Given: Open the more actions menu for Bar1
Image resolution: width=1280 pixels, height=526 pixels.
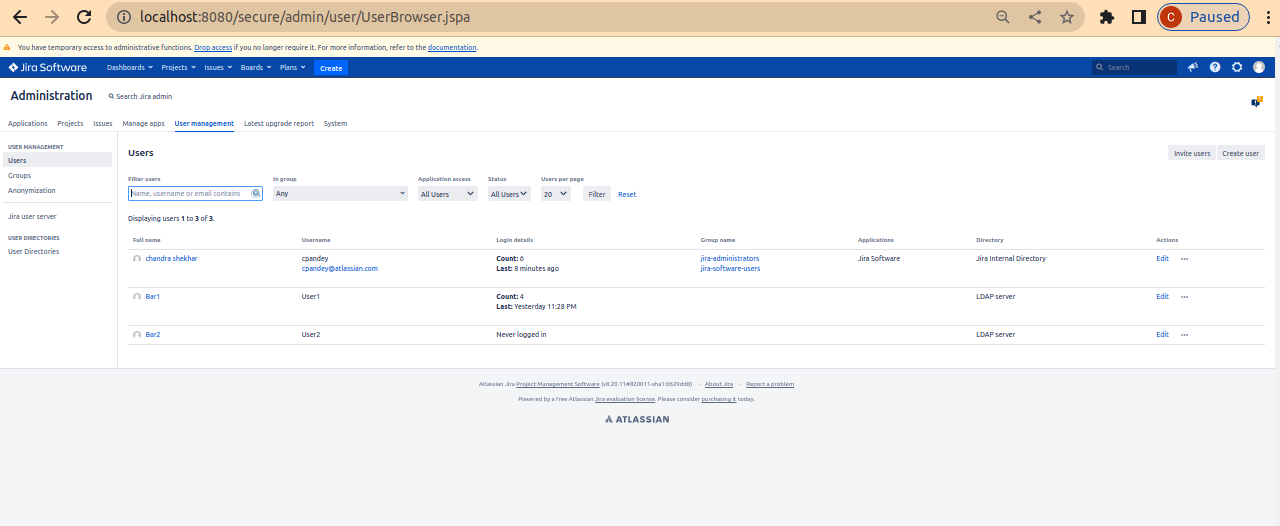Looking at the screenshot, I should tap(1184, 296).
